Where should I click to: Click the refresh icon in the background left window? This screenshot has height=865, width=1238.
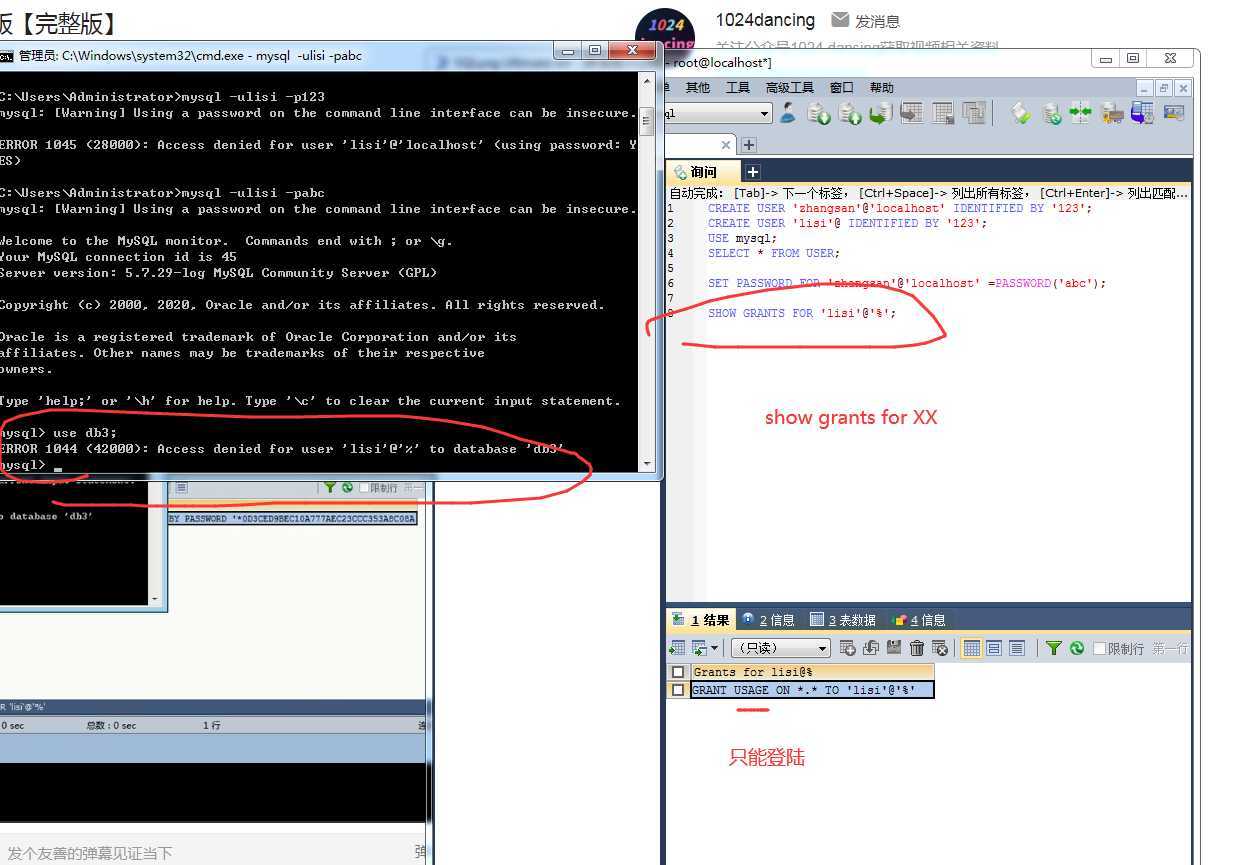[347, 487]
